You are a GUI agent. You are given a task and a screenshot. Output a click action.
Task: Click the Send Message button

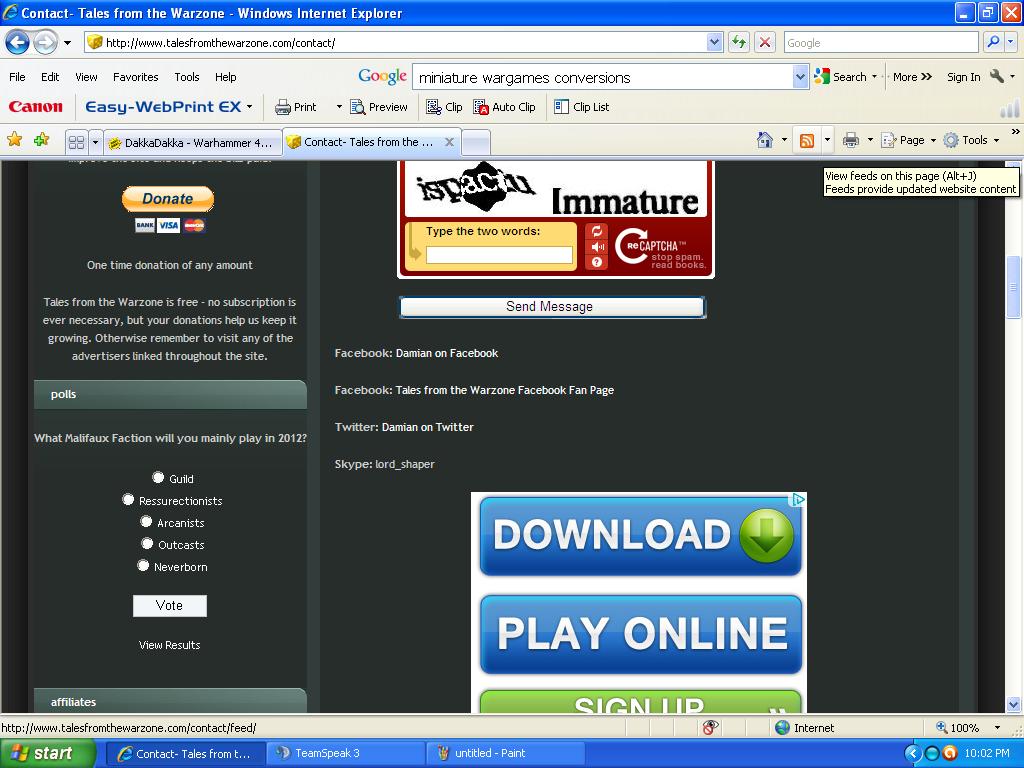click(552, 307)
